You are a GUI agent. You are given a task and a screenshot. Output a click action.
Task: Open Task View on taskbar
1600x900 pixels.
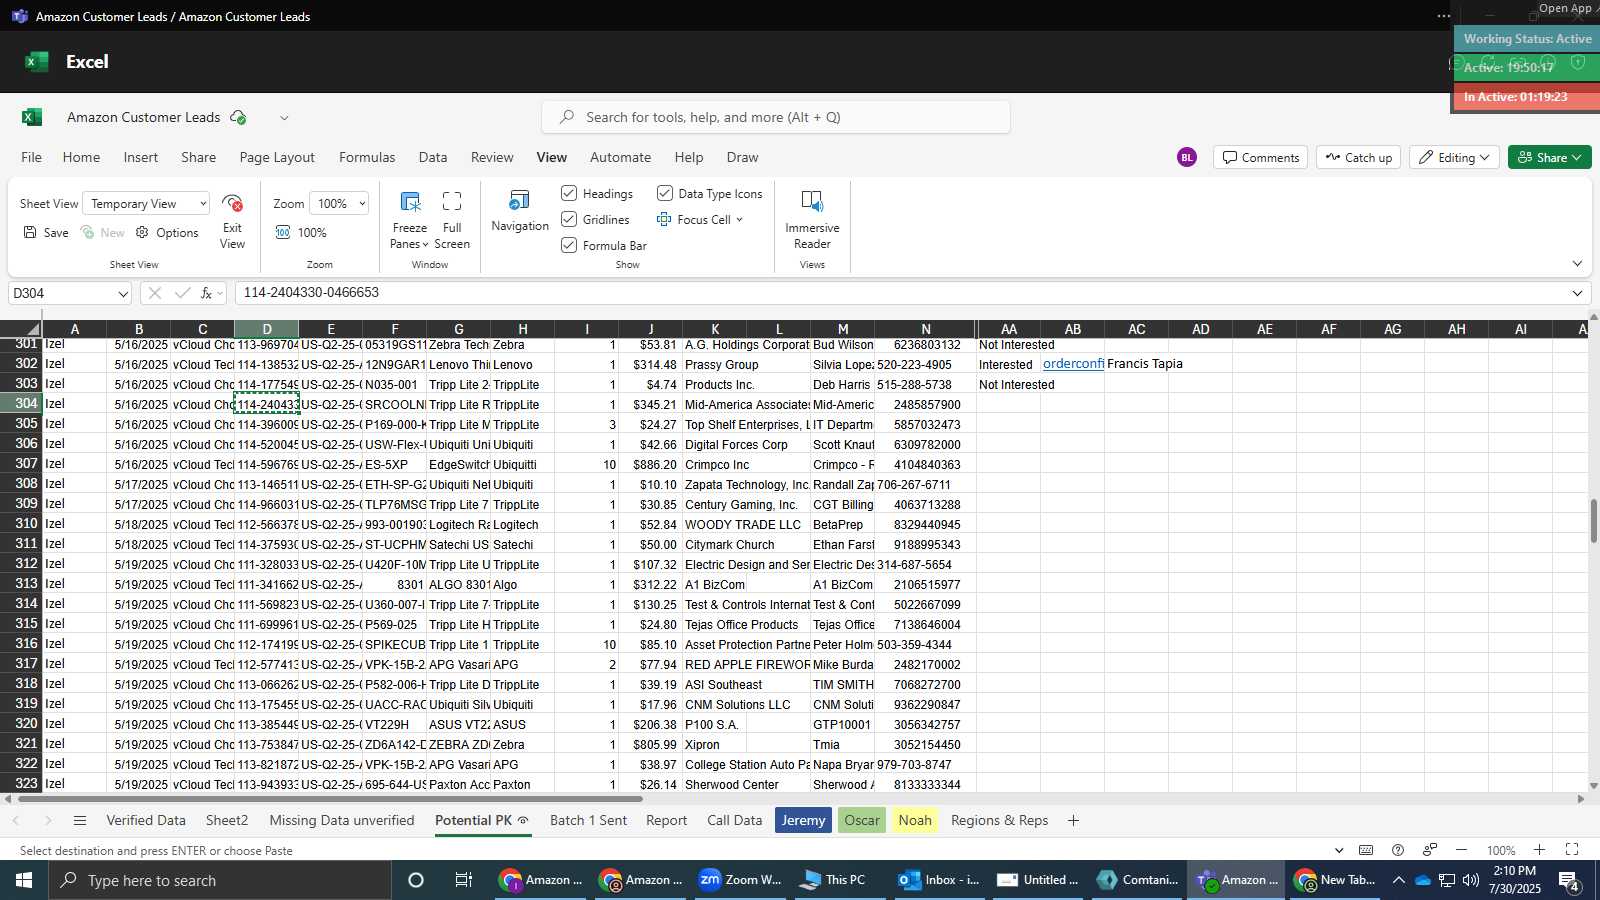click(463, 880)
